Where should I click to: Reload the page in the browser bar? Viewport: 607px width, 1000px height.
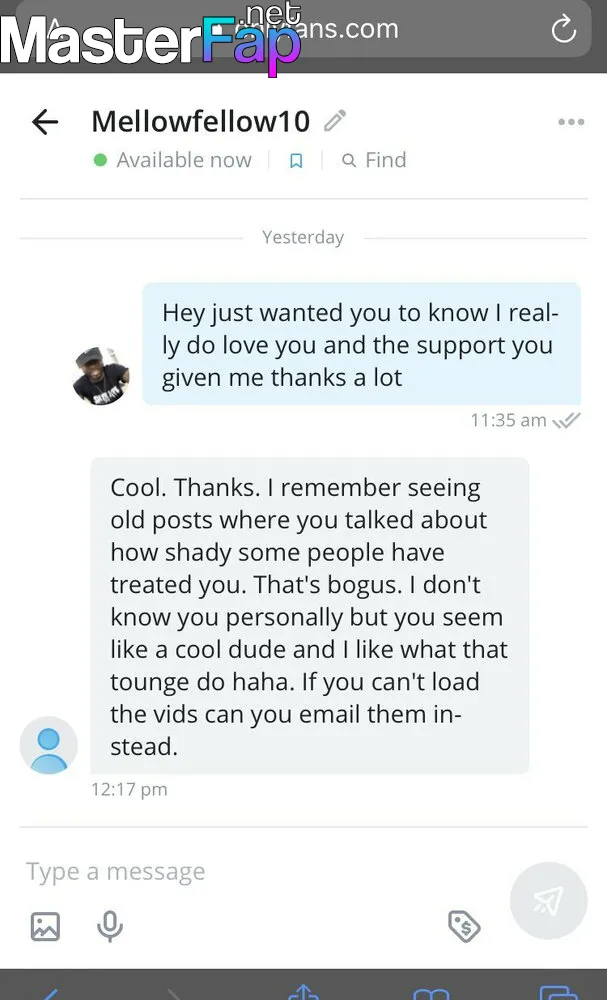[x=564, y=30]
